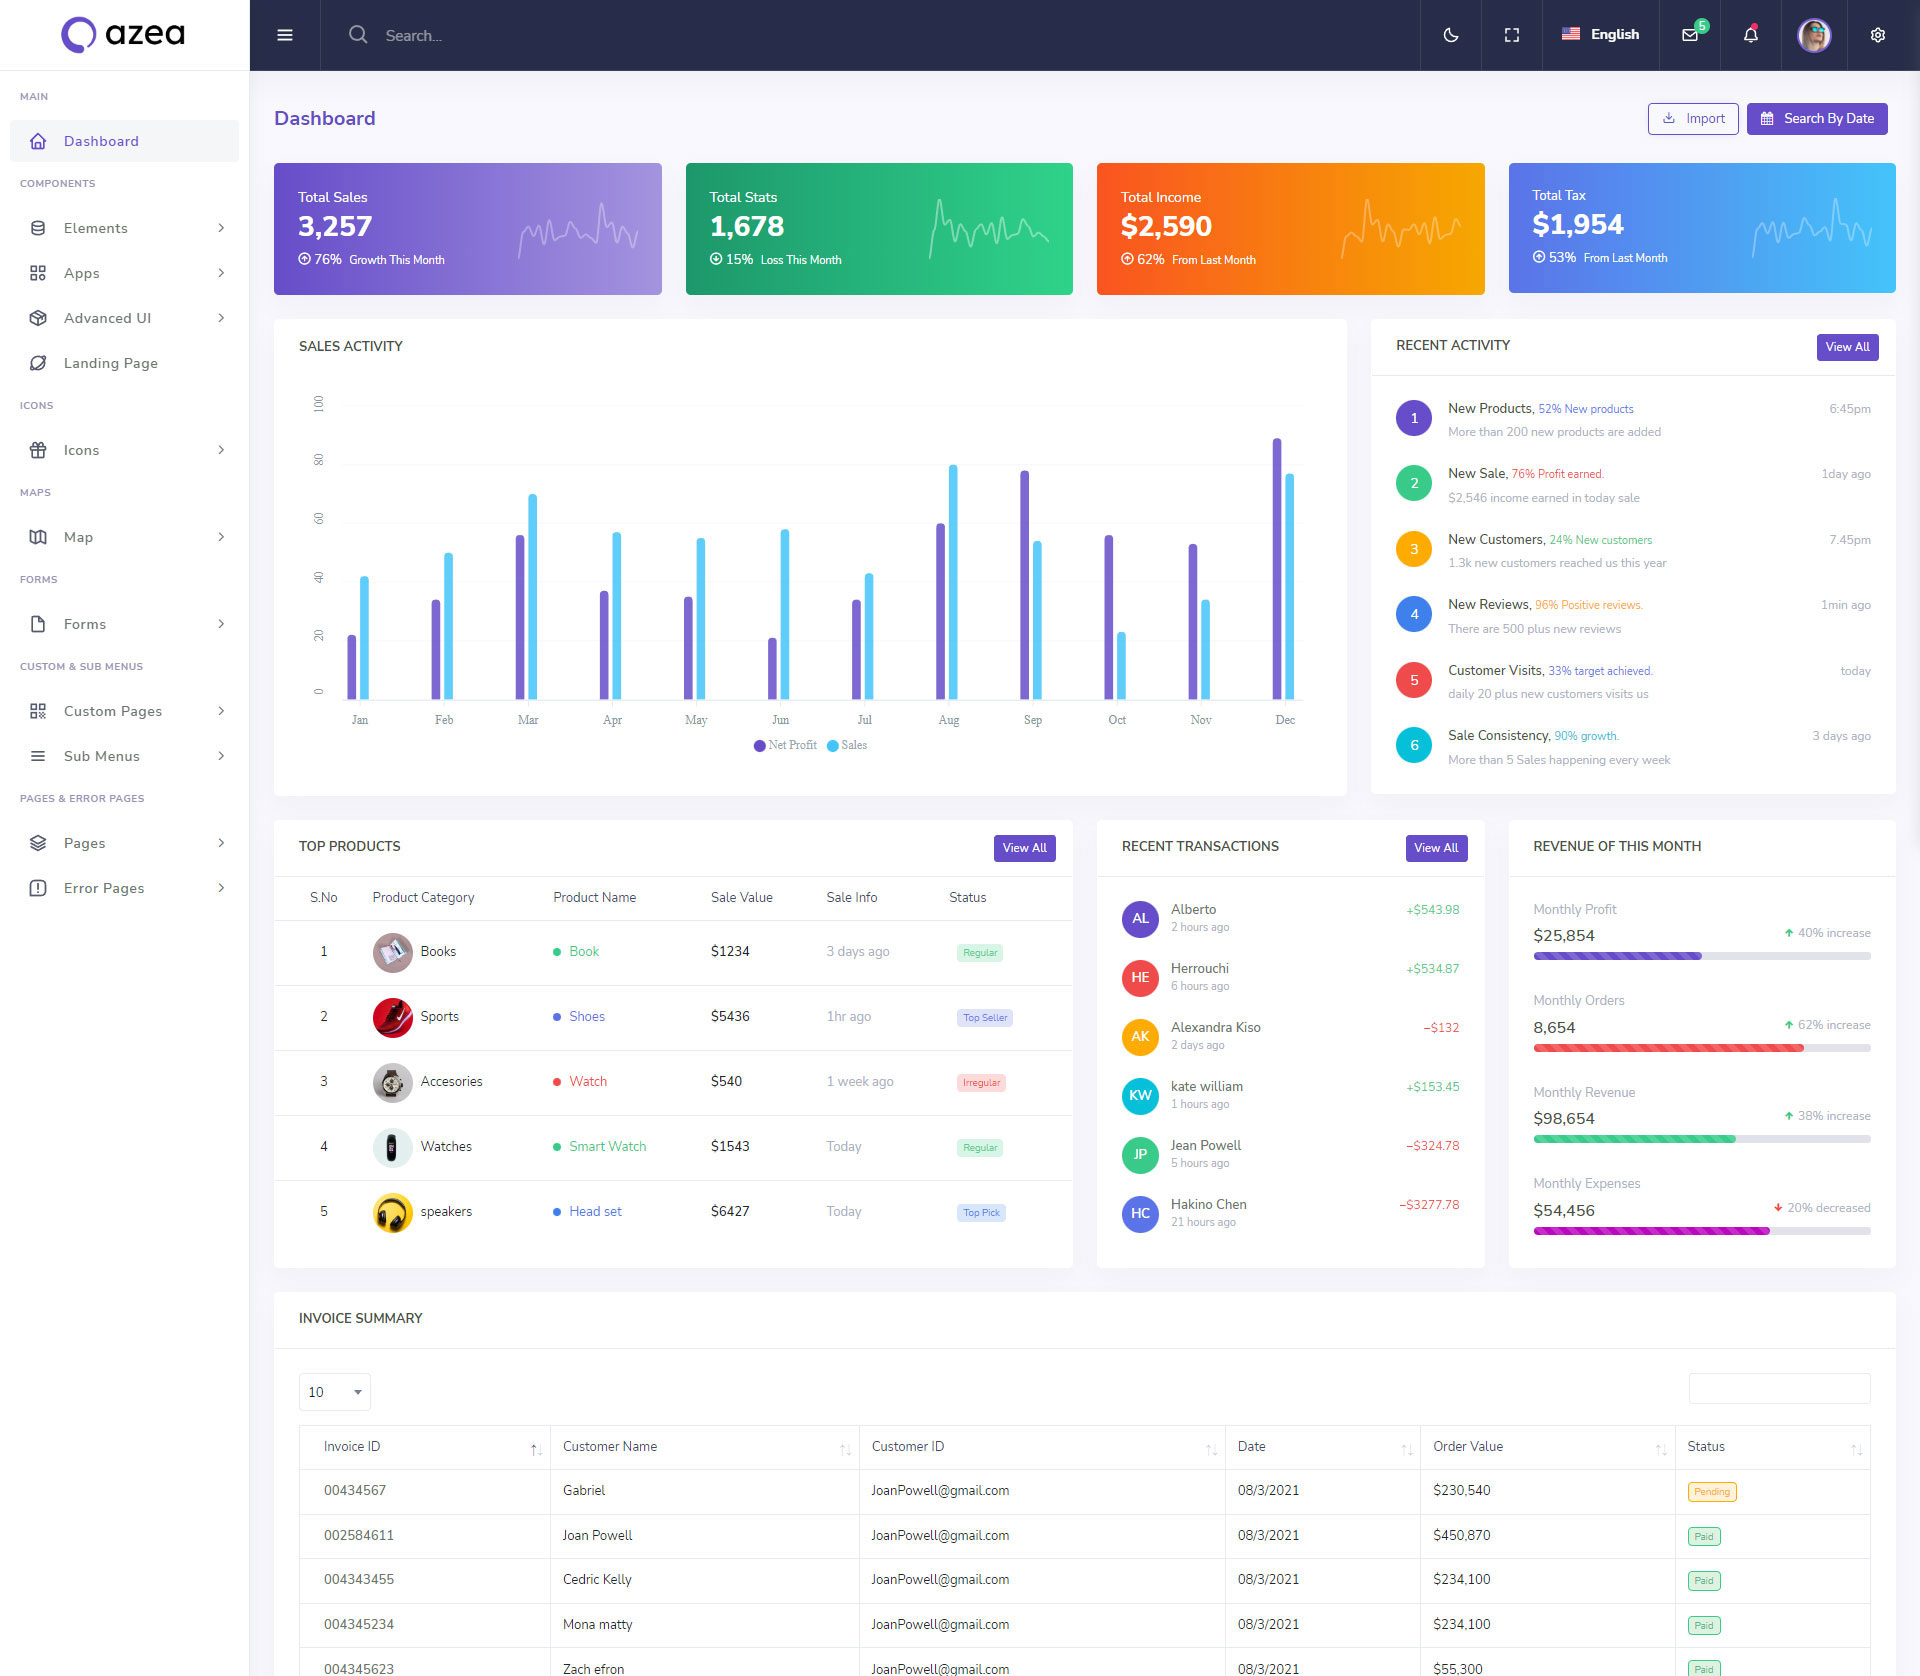Click the search magnifier icon
The width and height of the screenshot is (1920, 1676).
coord(358,35)
